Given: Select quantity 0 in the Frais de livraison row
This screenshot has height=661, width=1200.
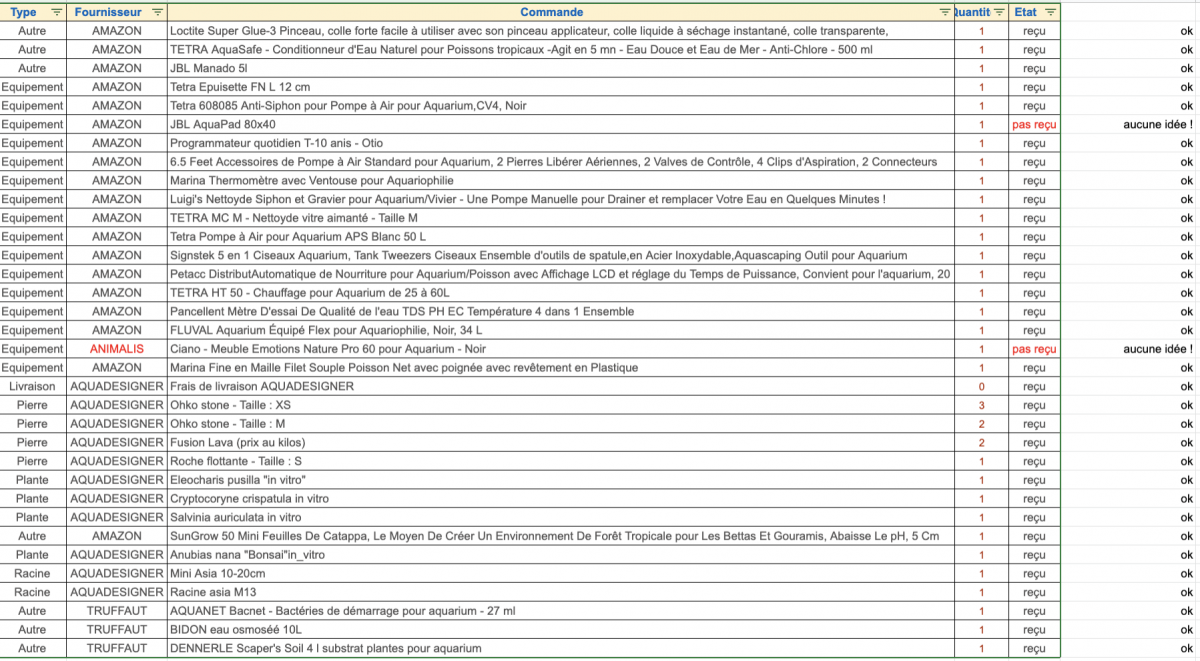Looking at the screenshot, I should point(981,386).
